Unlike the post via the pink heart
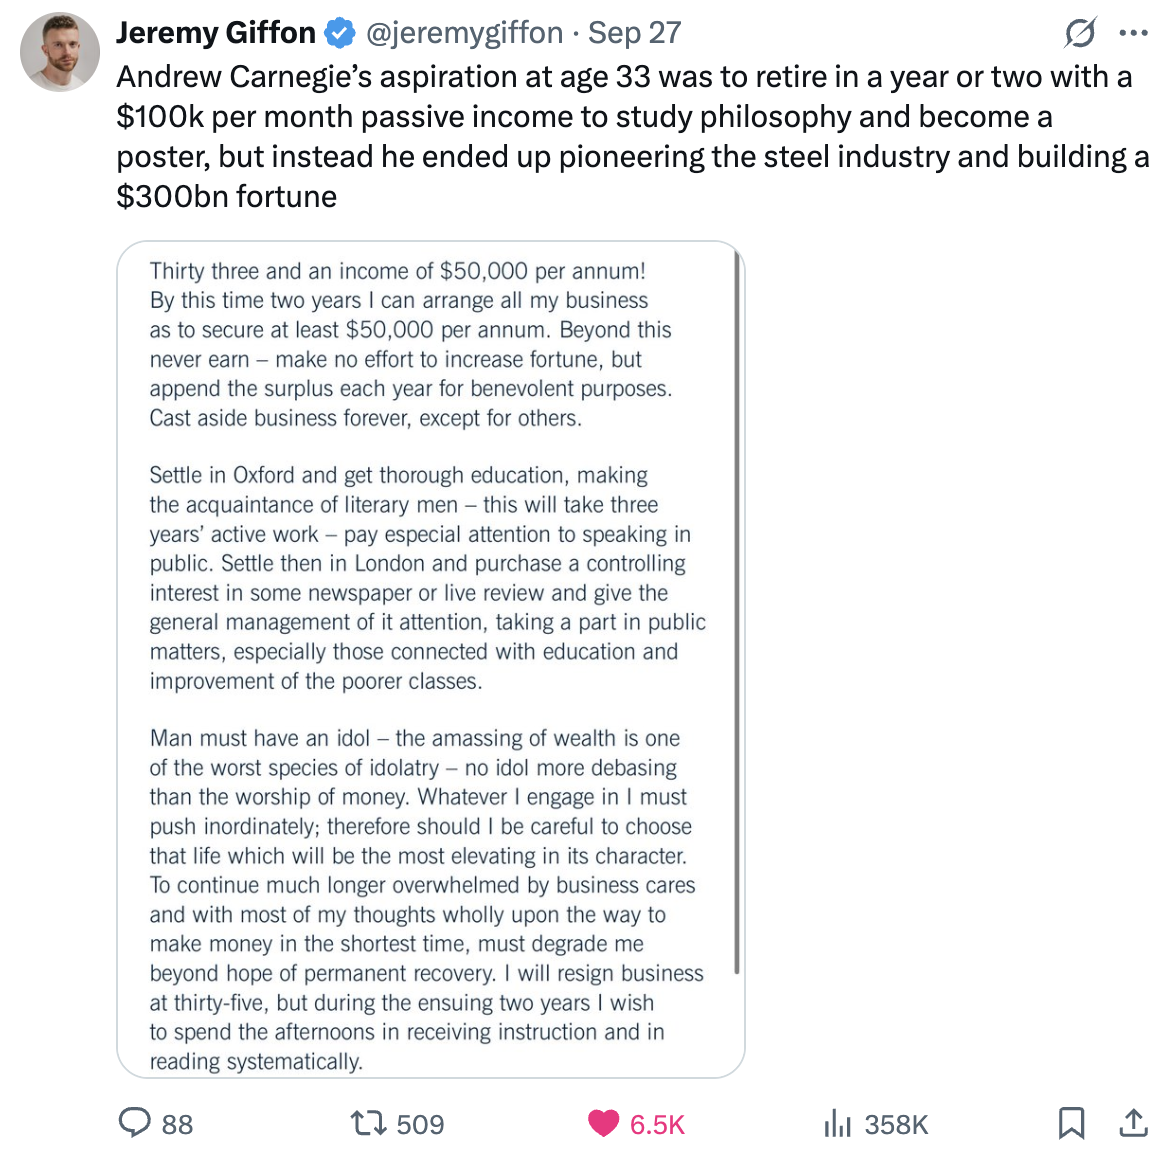Image resolution: width=1176 pixels, height=1158 pixels. (x=603, y=1123)
